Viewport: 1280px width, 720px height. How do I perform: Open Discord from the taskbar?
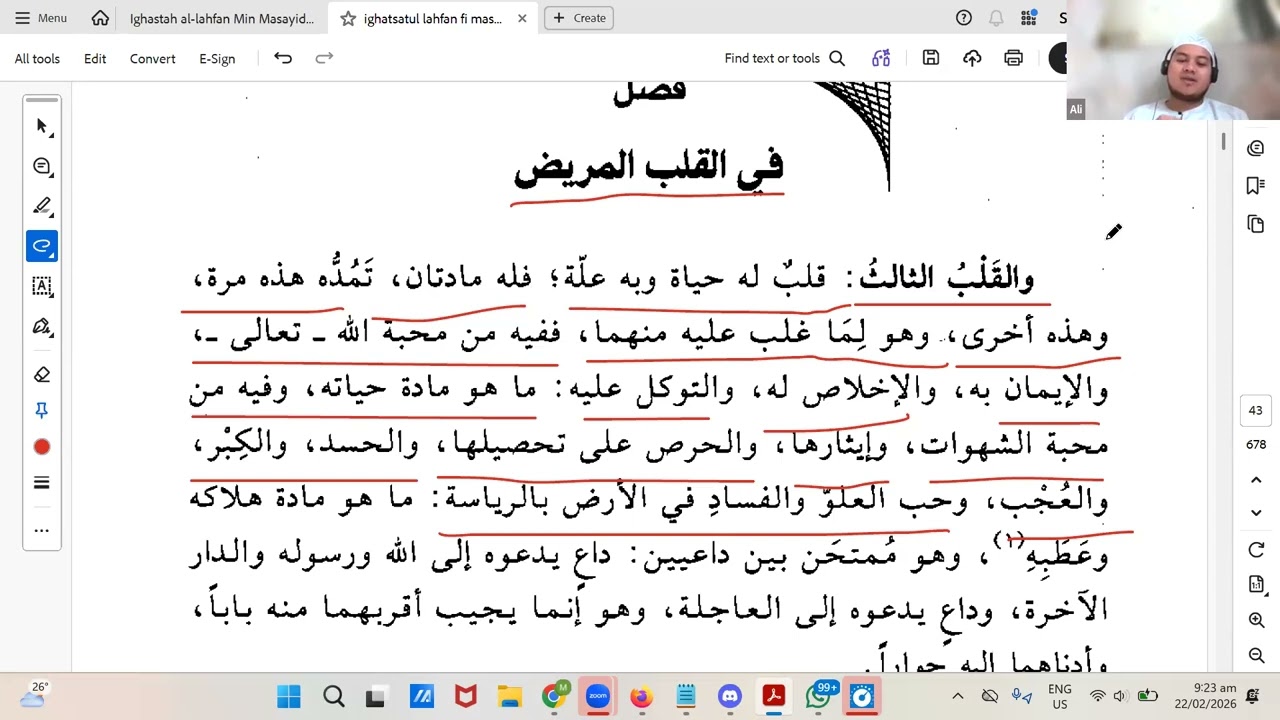point(729,696)
